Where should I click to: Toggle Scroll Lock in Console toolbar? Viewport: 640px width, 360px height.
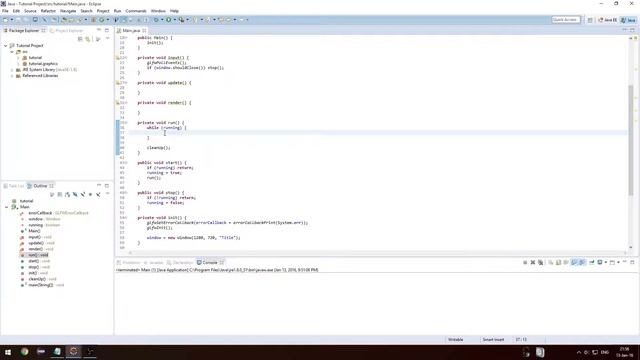click(558, 262)
